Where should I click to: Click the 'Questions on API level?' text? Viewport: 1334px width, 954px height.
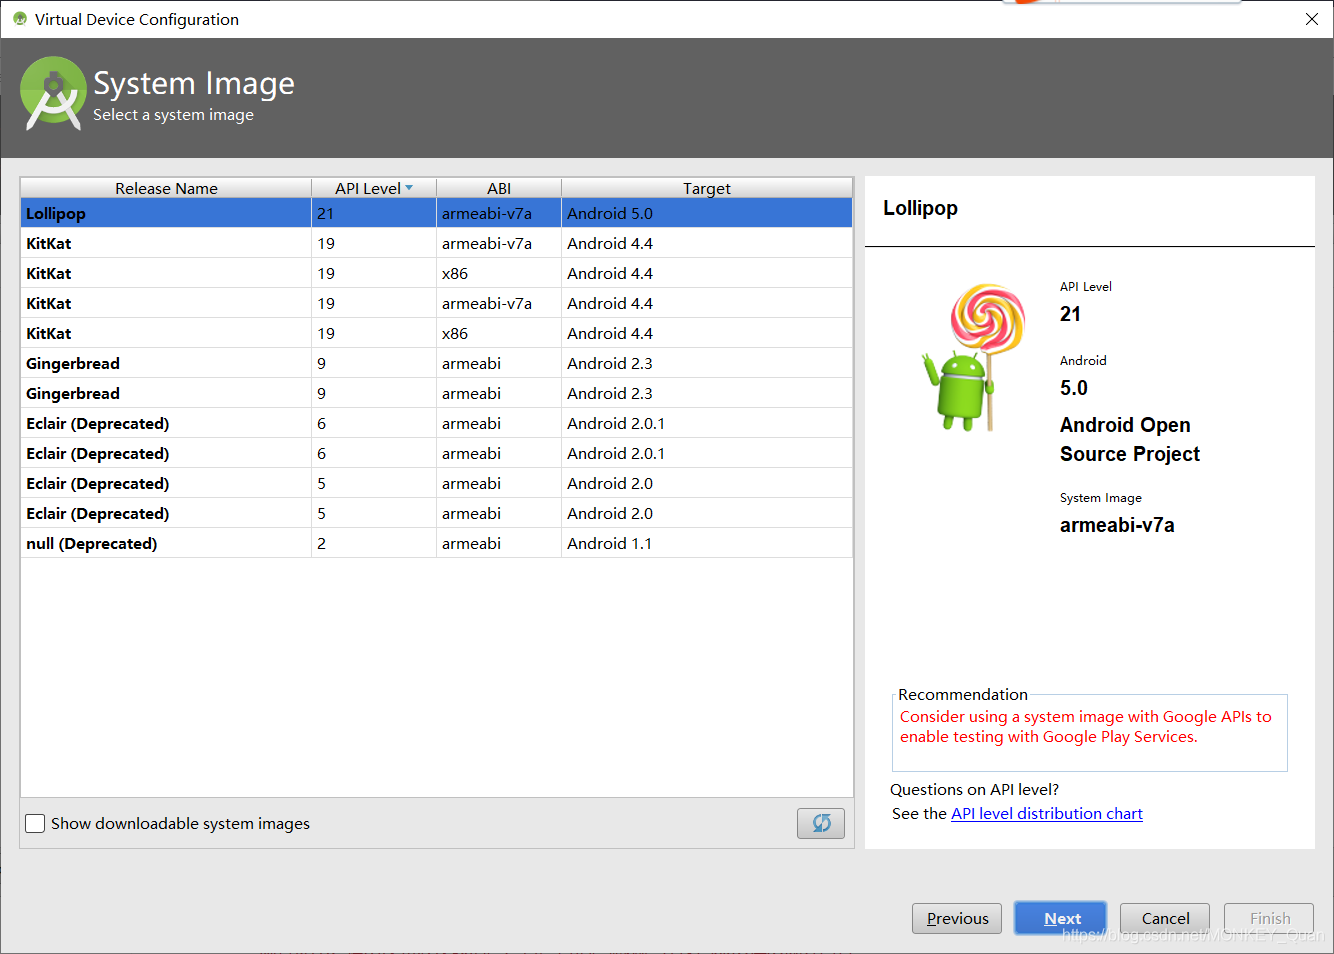pyautogui.click(x=974, y=790)
